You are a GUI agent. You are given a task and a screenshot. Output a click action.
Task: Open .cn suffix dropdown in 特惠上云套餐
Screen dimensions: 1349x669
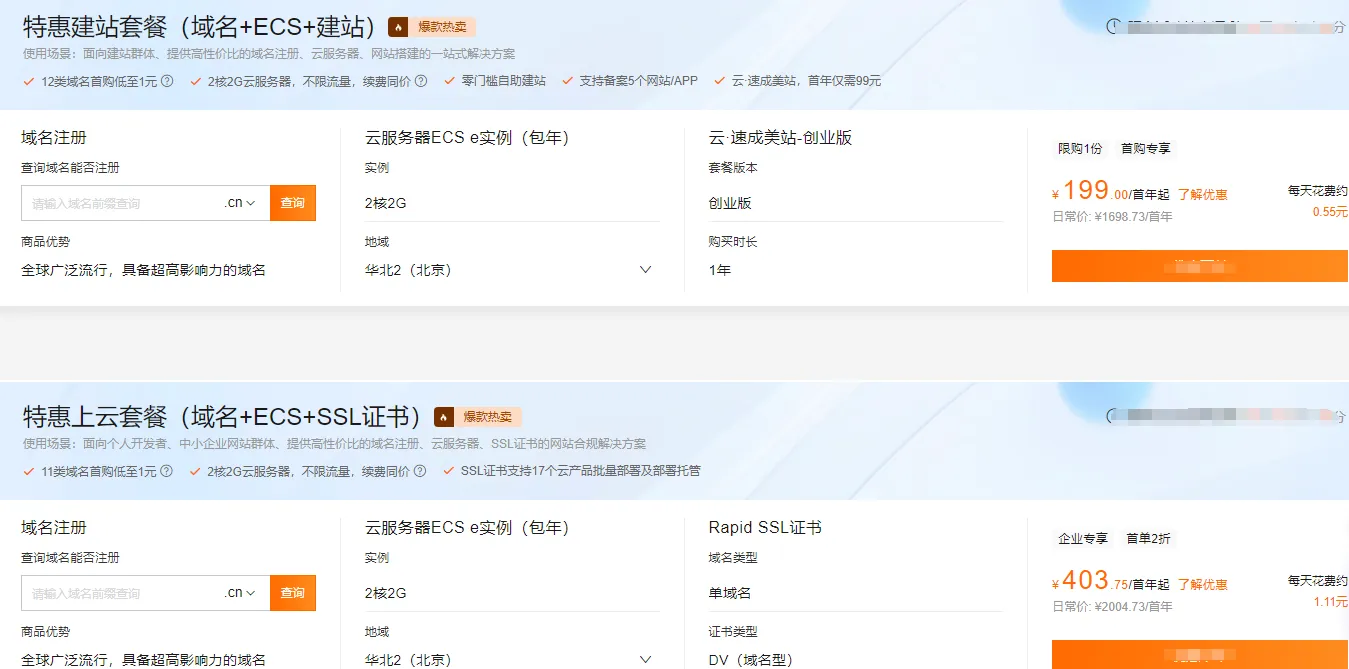point(240,593)
